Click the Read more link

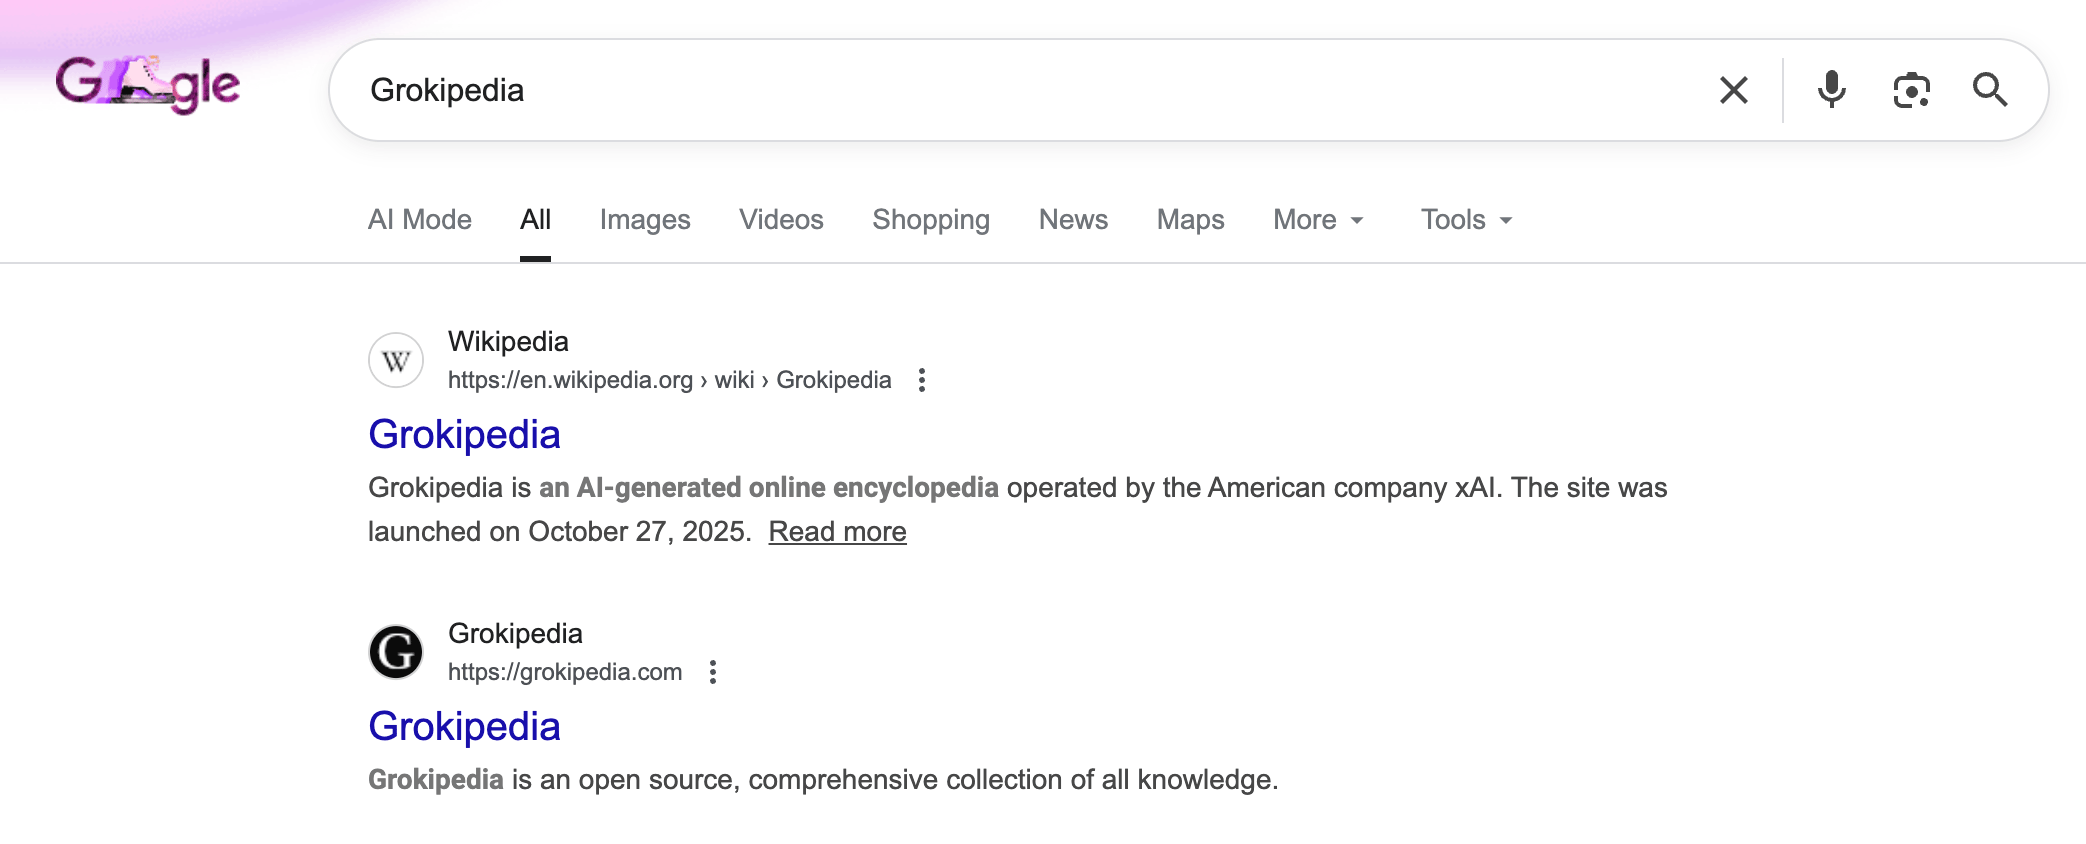coord(837,532)
